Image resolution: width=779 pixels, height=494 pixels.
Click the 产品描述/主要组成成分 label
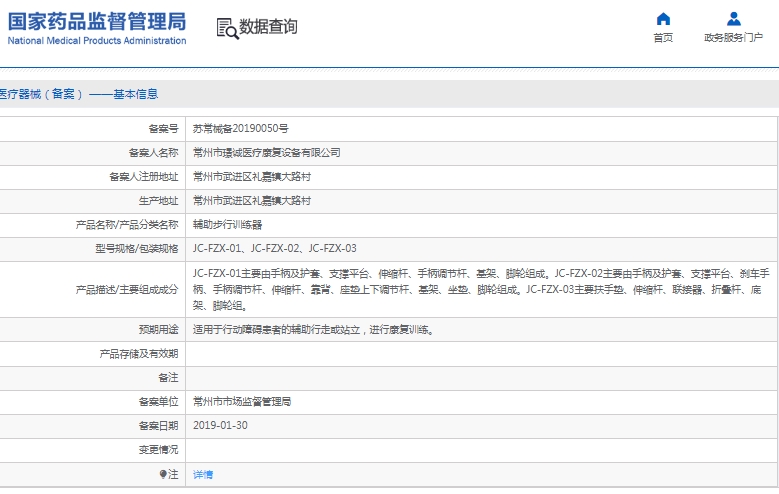pos(127,289)
